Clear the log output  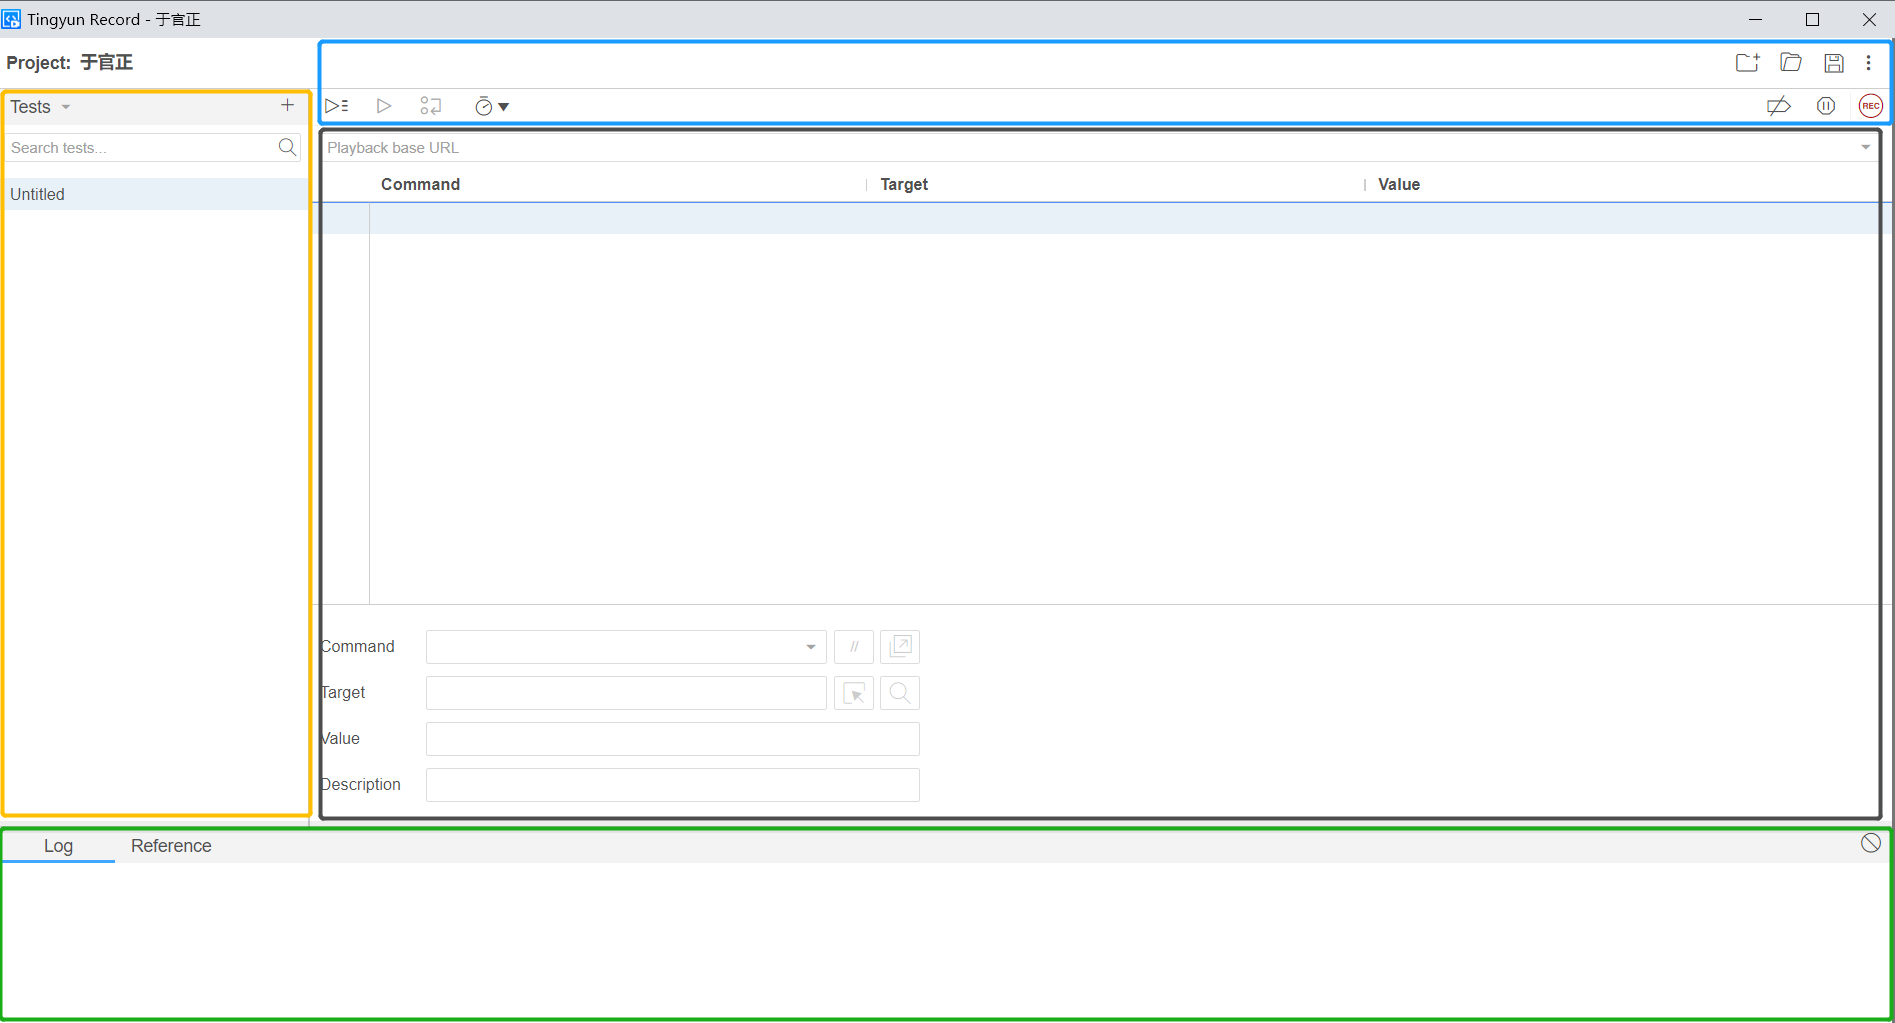[x=1870, y=843]
